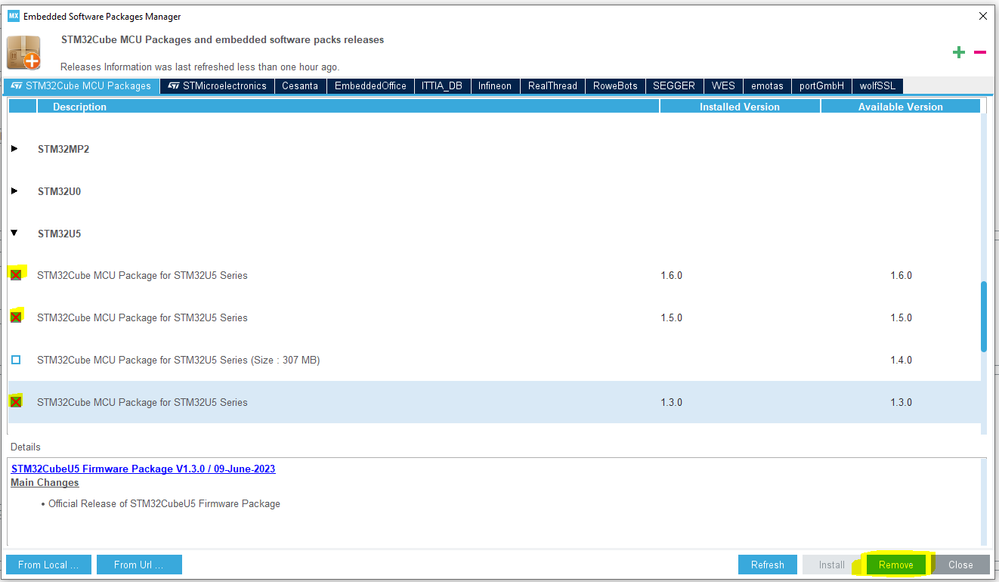Uncheck the STM32U5 version 1.5.0 package checkbox
This screenshot has height=582, width=999.
click(x=16, y=317)
